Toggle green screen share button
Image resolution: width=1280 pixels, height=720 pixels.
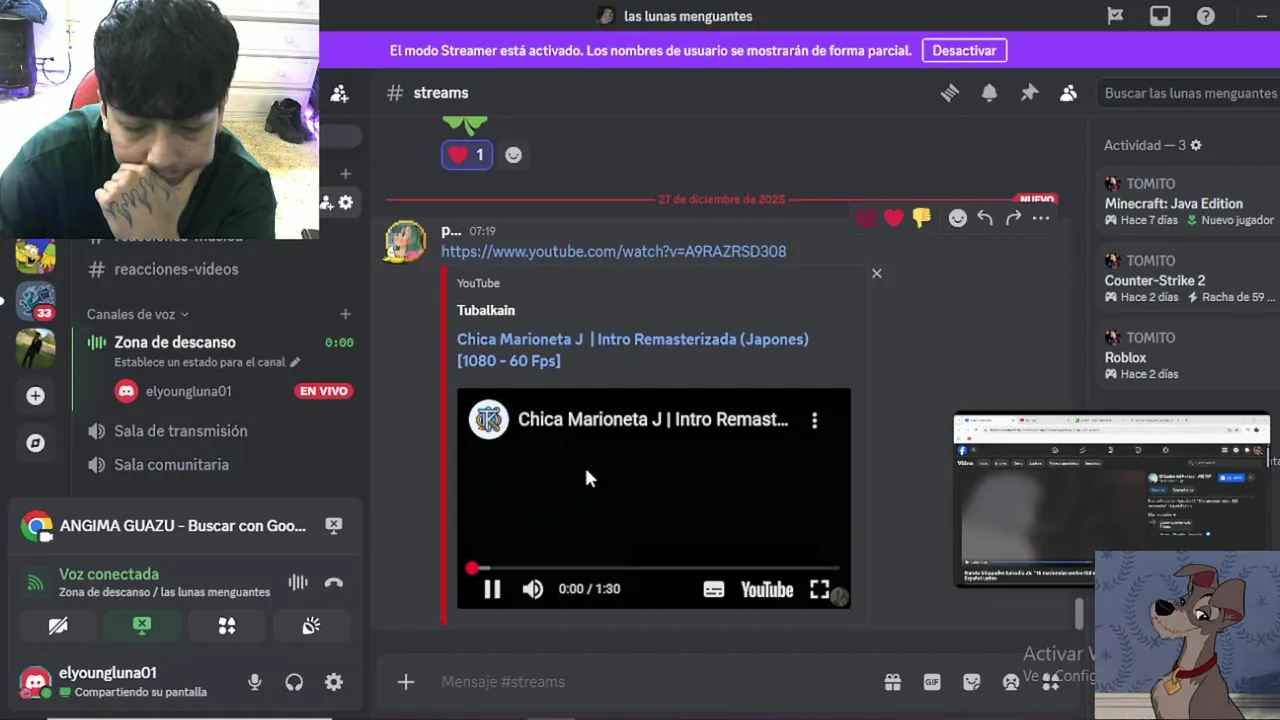142,626
